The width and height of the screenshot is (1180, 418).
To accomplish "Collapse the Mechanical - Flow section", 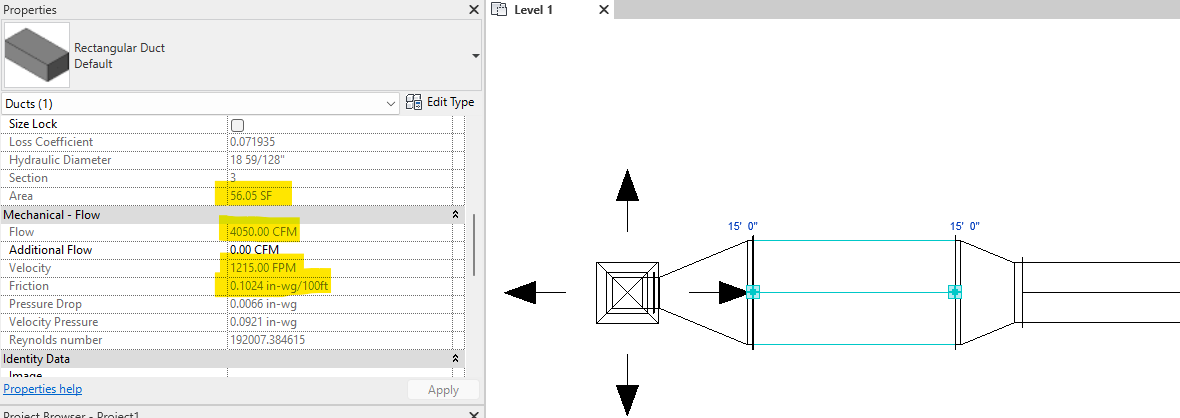I will coord(455,215).
